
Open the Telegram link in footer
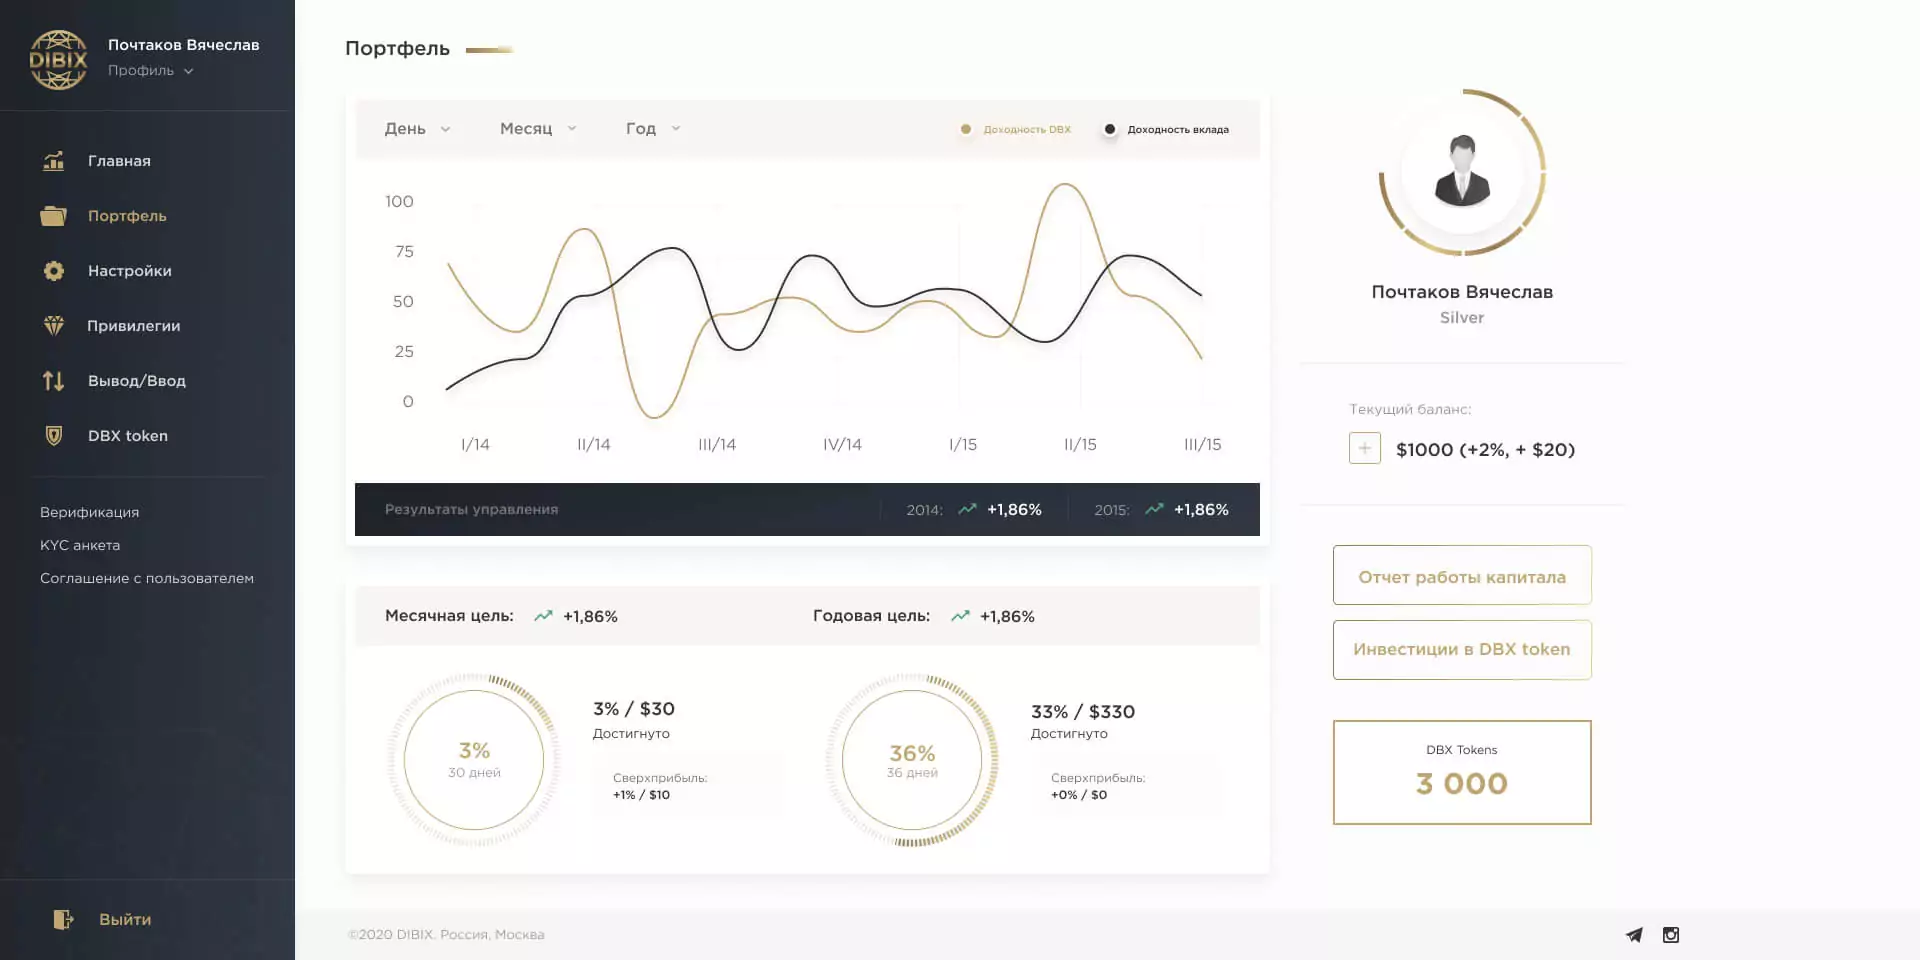(x=1634, y=935)
